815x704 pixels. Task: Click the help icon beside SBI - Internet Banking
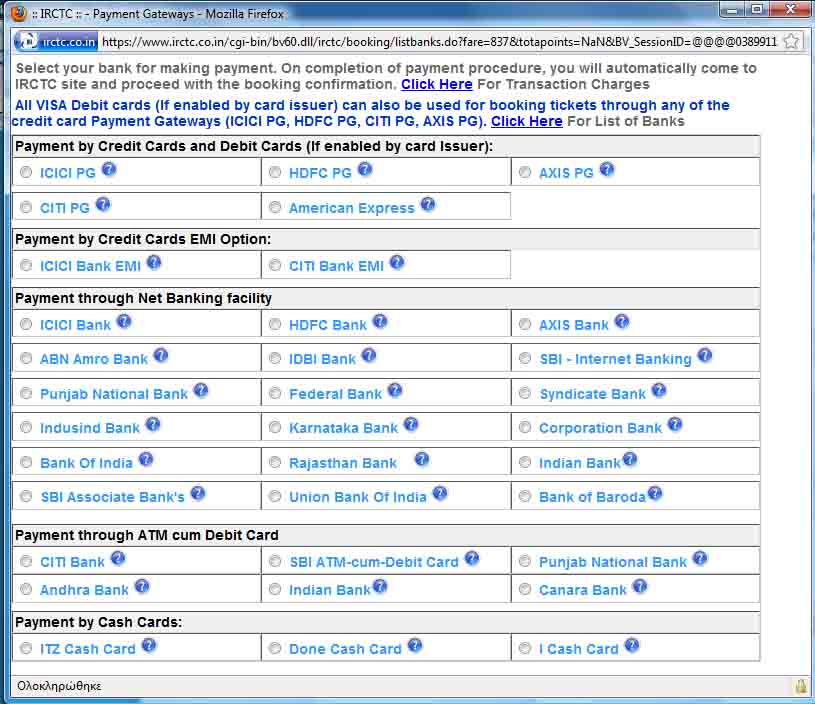click(x=705, y=356)
